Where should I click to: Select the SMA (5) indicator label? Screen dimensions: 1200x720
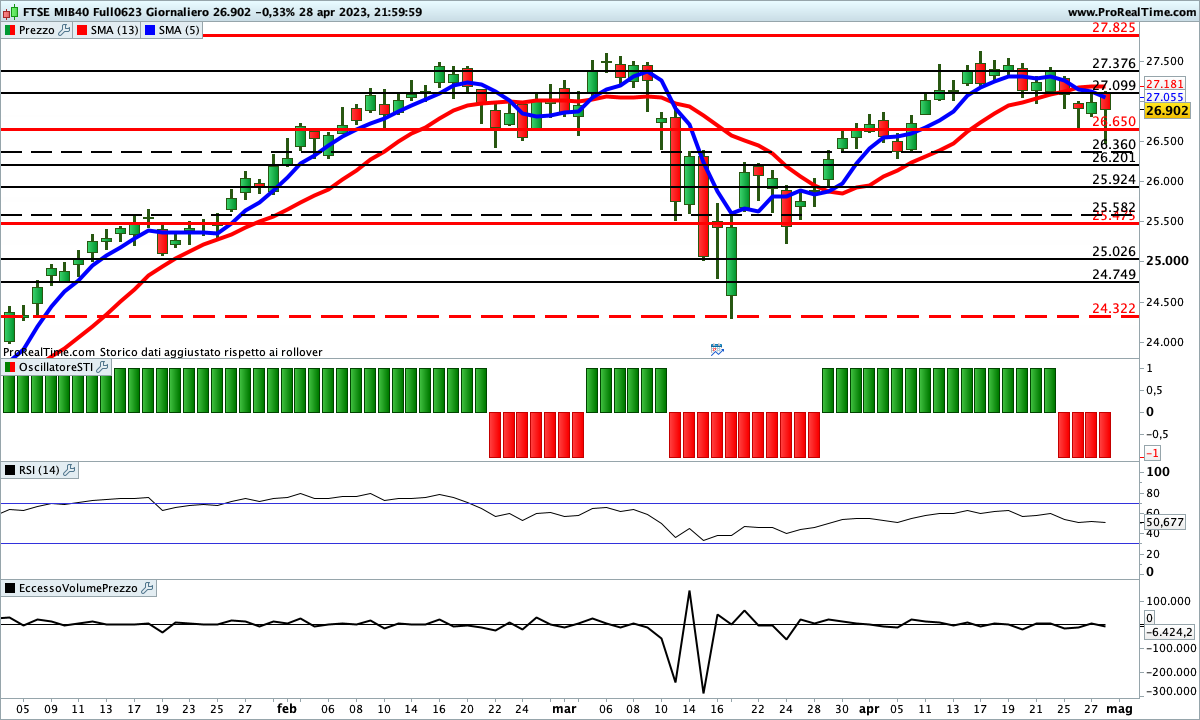click(178, 30)
